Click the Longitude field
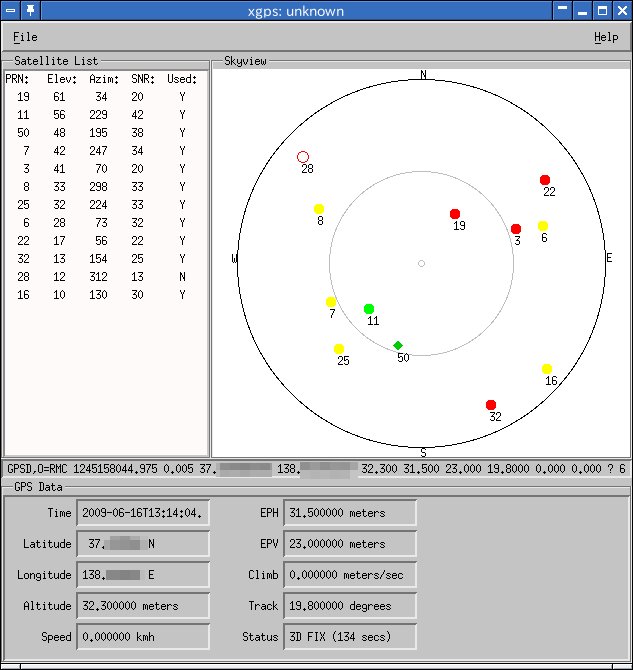Viewport: 633px width, 670px height. (143, 575)
